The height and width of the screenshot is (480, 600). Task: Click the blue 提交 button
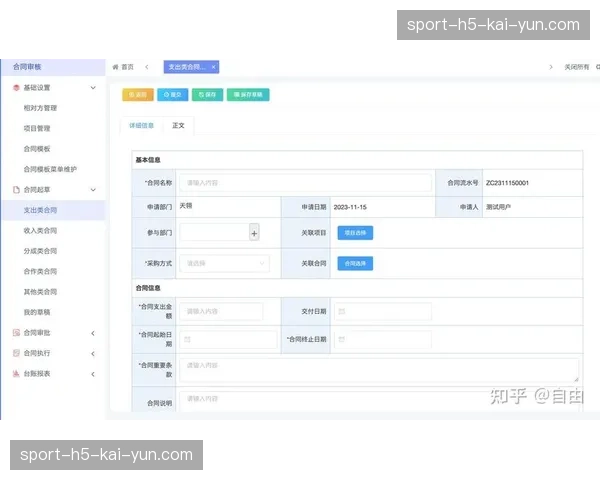(x=173, y=95)
